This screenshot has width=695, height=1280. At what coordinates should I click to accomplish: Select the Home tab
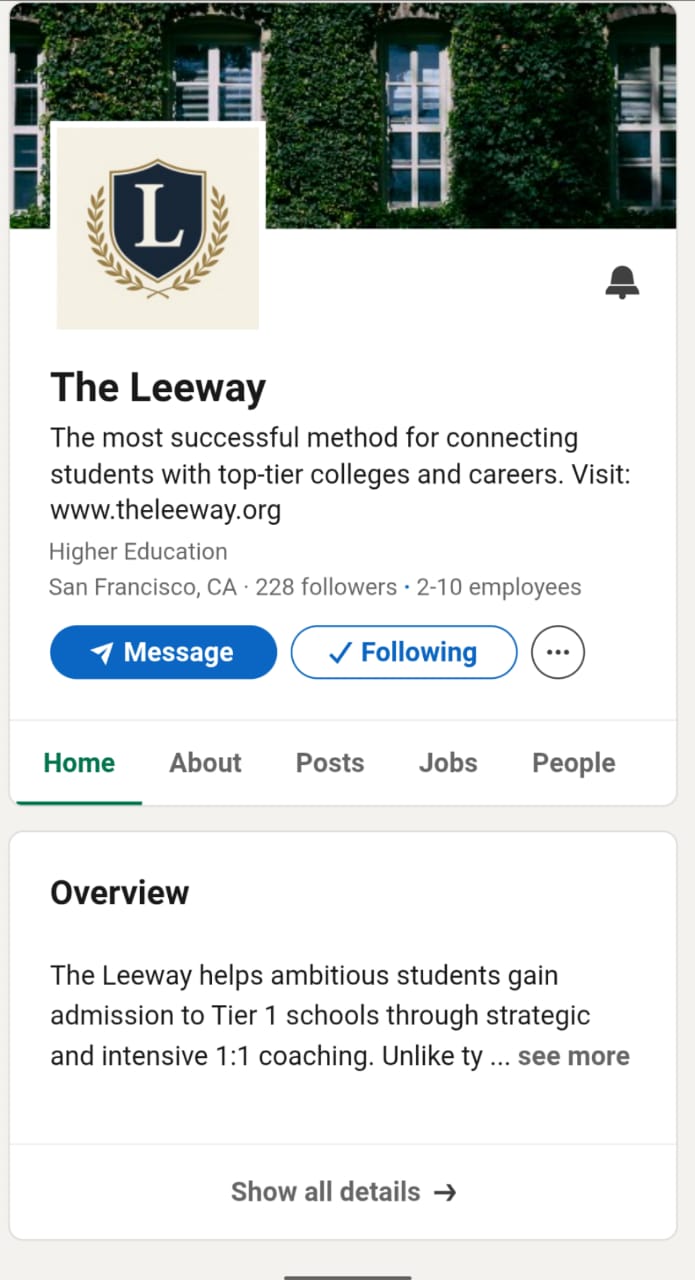click(79, 763)
